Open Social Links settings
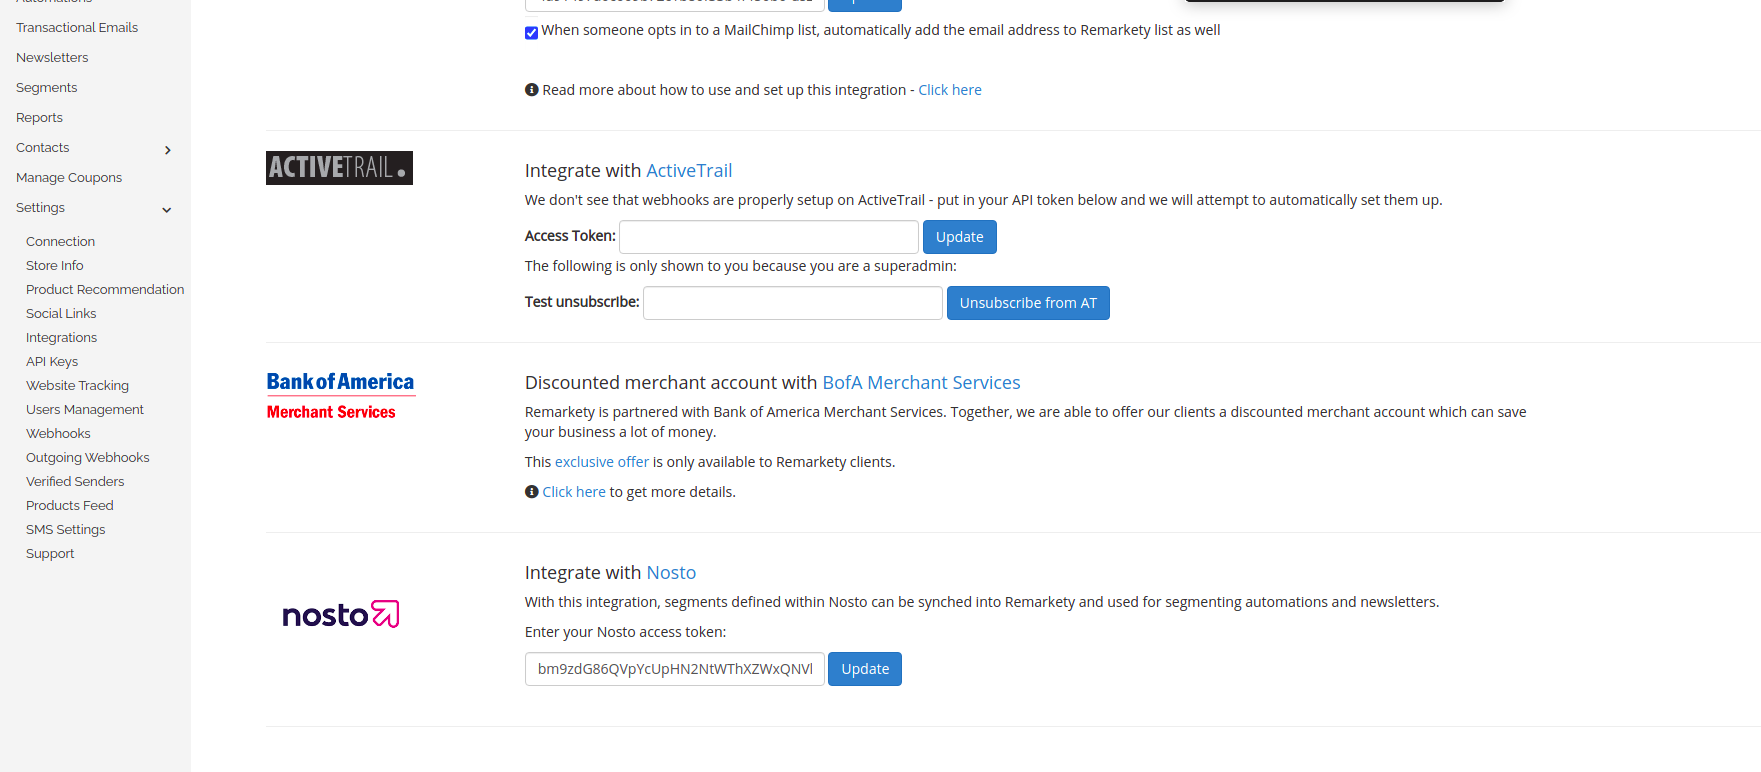Viewport: 1761px width, 772px height. coord(61,314)
